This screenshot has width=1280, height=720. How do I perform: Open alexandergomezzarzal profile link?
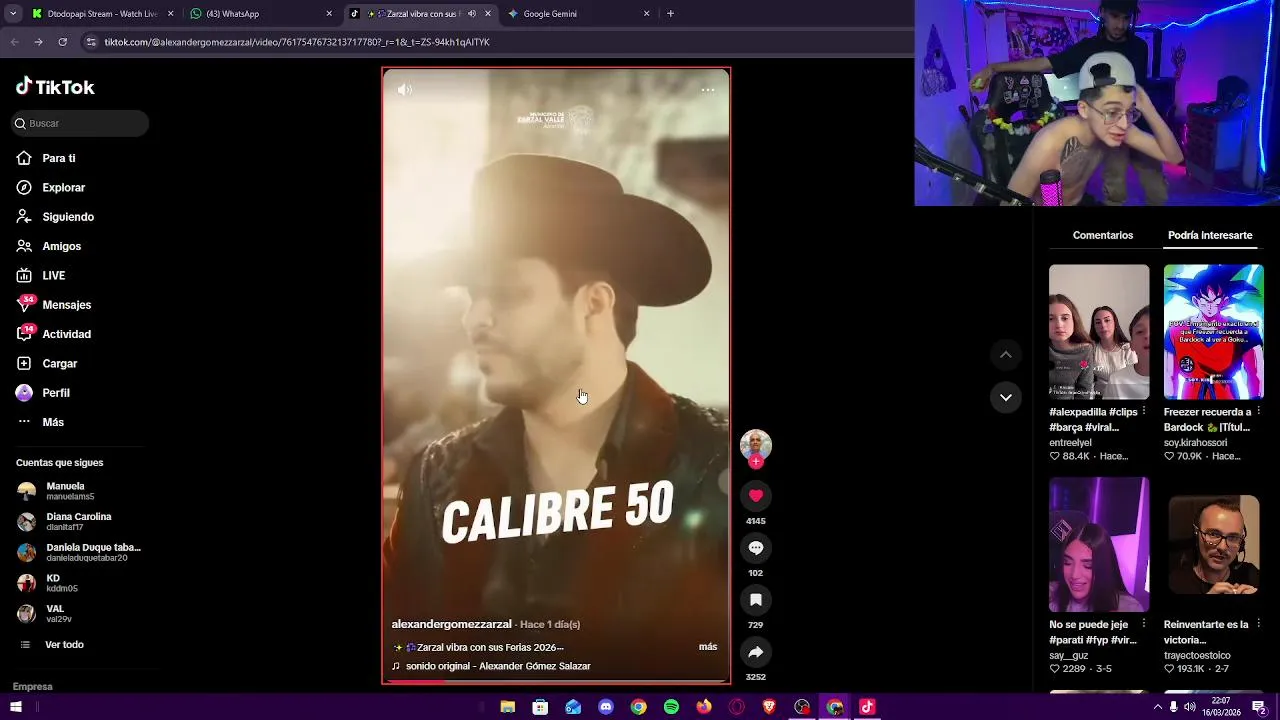451,624
